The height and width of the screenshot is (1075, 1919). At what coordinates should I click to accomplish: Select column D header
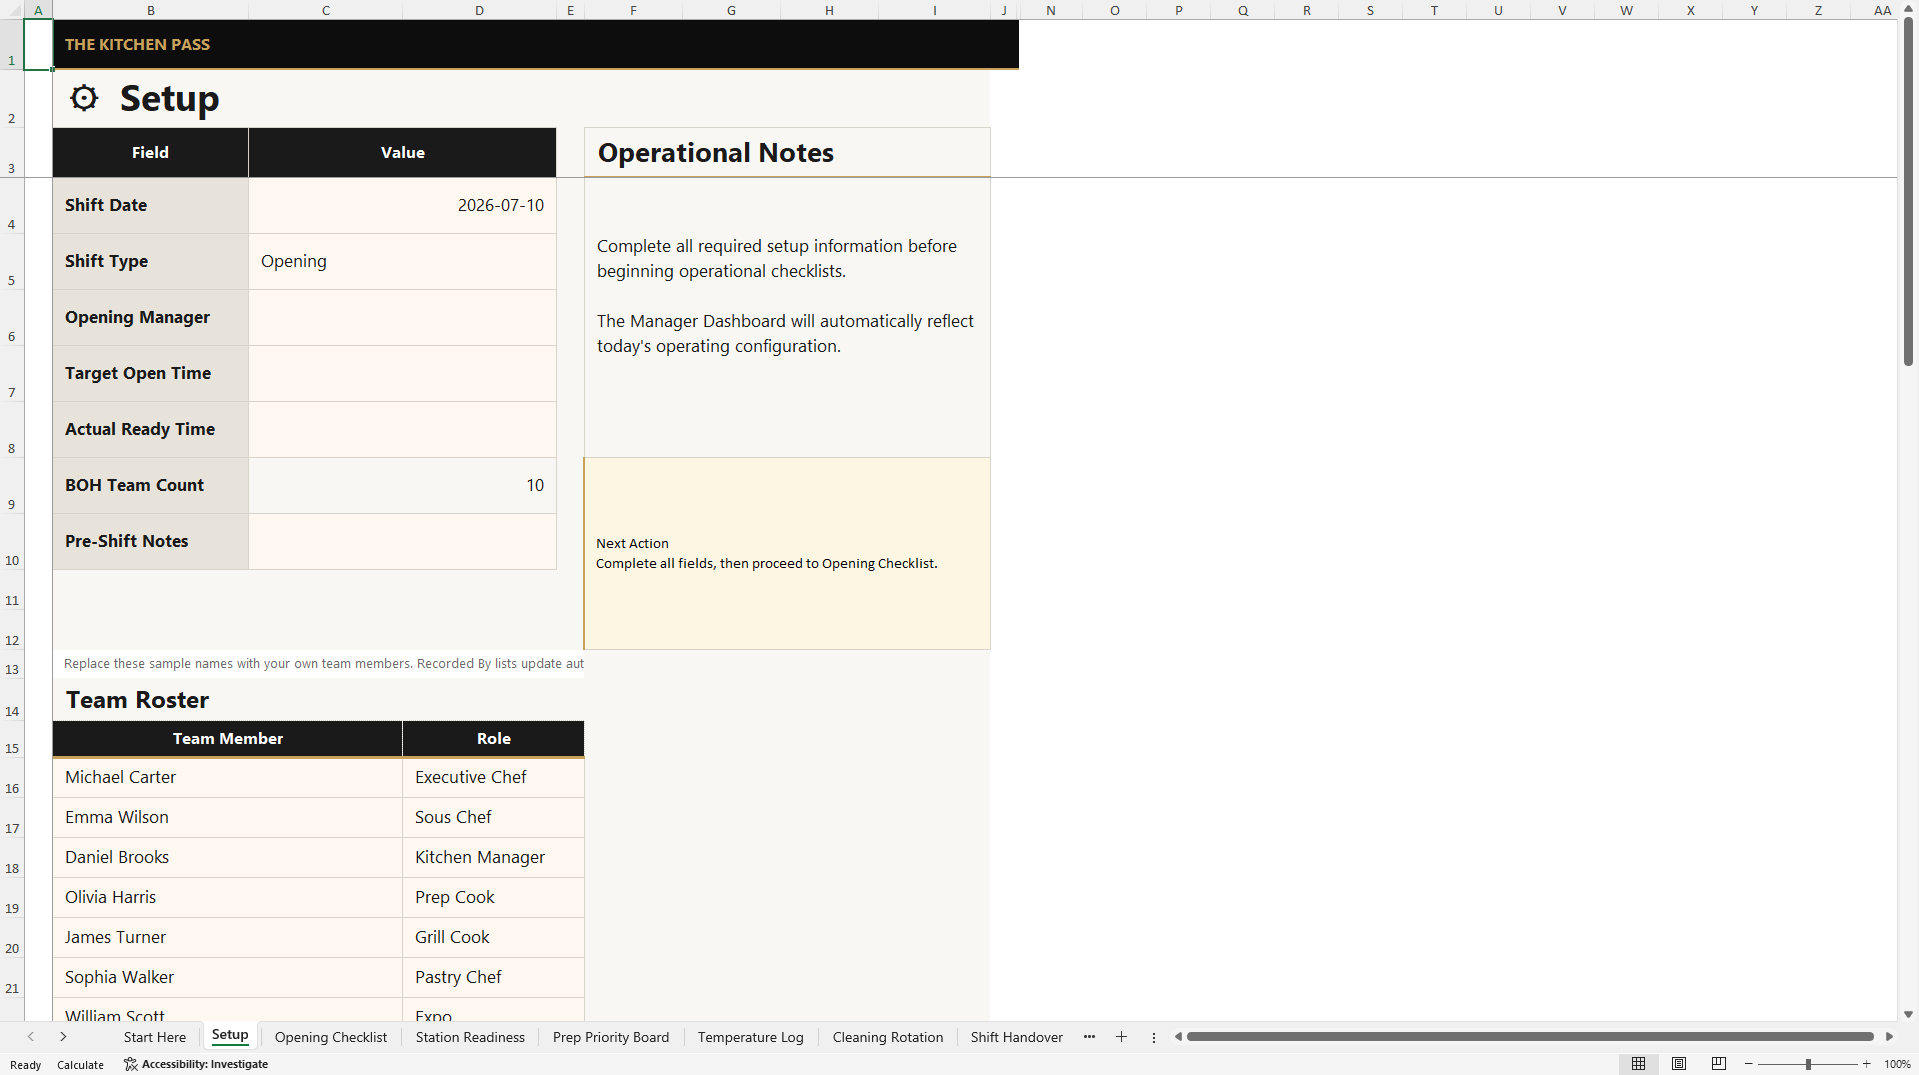click(x=479, y=10)
